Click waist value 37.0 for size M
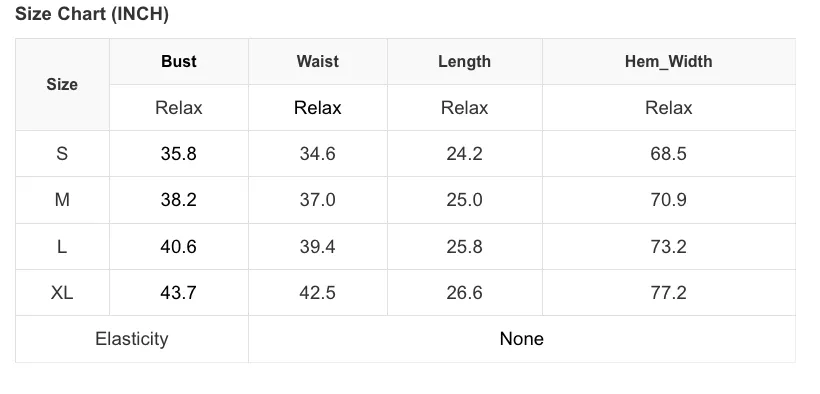 [317, 200]
